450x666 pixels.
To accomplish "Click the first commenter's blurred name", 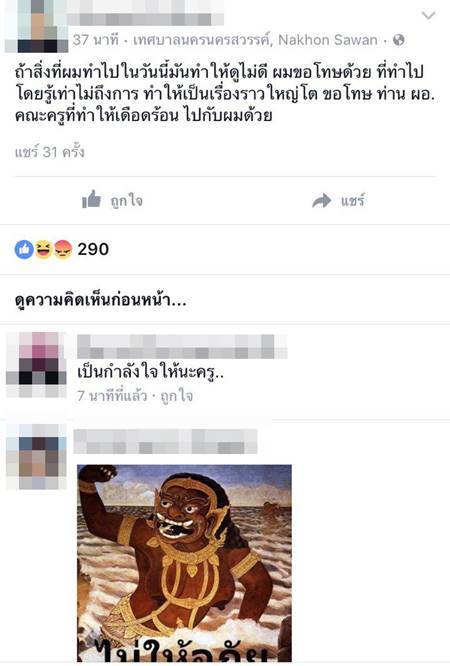I will pyautogui.click(x=182, y=347).
